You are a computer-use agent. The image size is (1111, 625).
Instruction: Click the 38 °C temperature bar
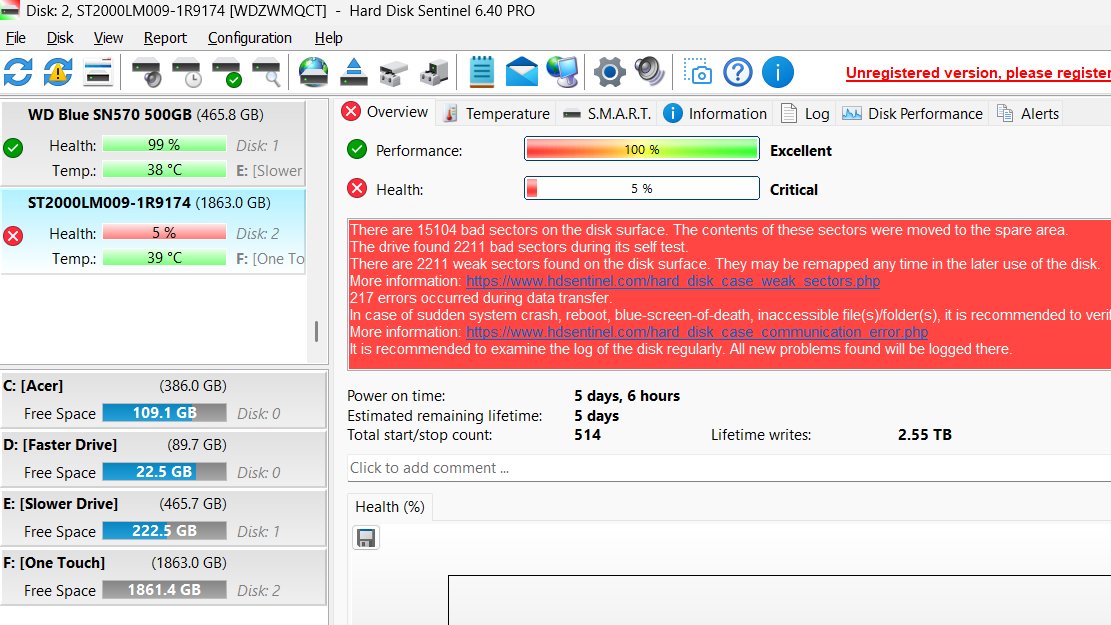164,170
